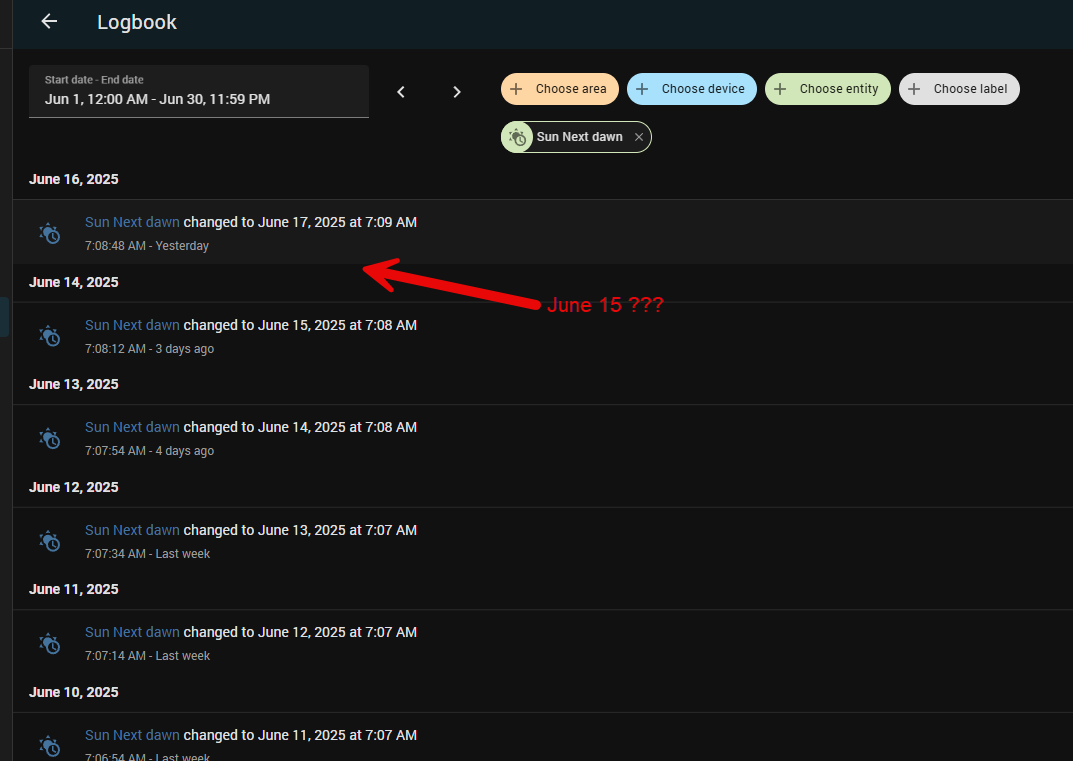The height and width of the screenshot is (761, 1073).
Task: Open the Sun Next dawn link in the June 14 row
Action: pyautogui.click(x=132, y=324)
